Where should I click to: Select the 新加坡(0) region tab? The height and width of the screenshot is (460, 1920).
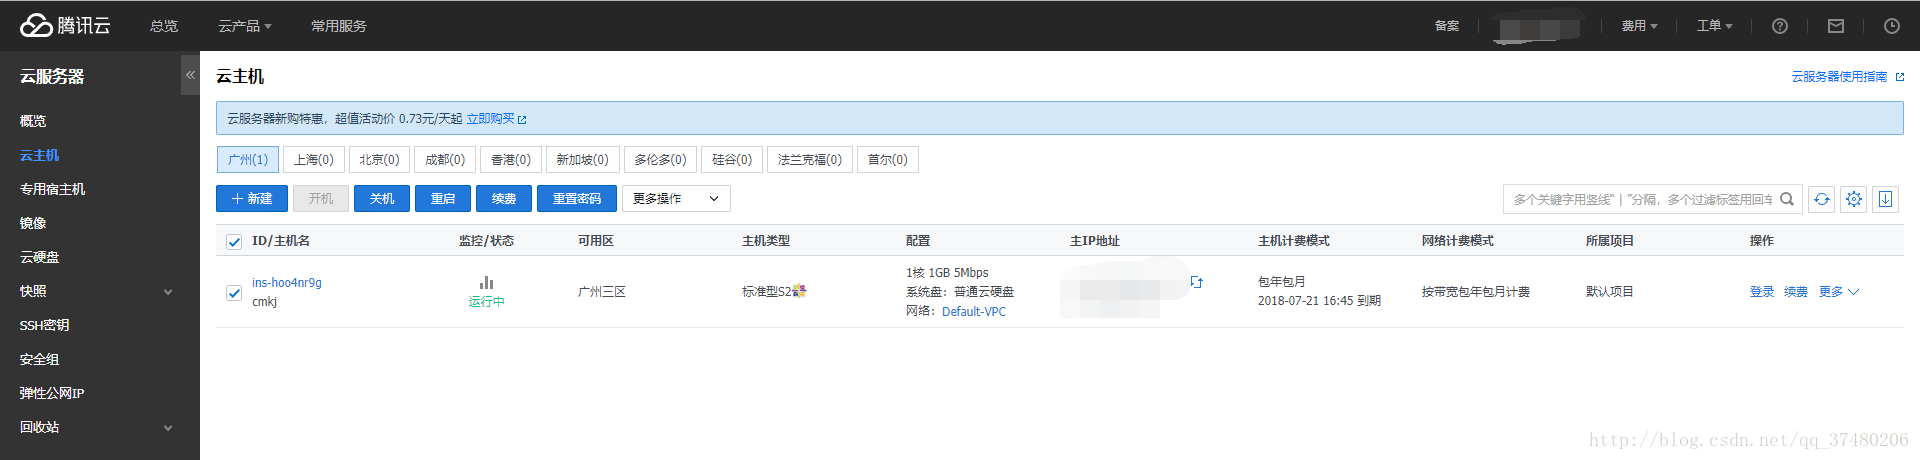(x=583, y=160)
